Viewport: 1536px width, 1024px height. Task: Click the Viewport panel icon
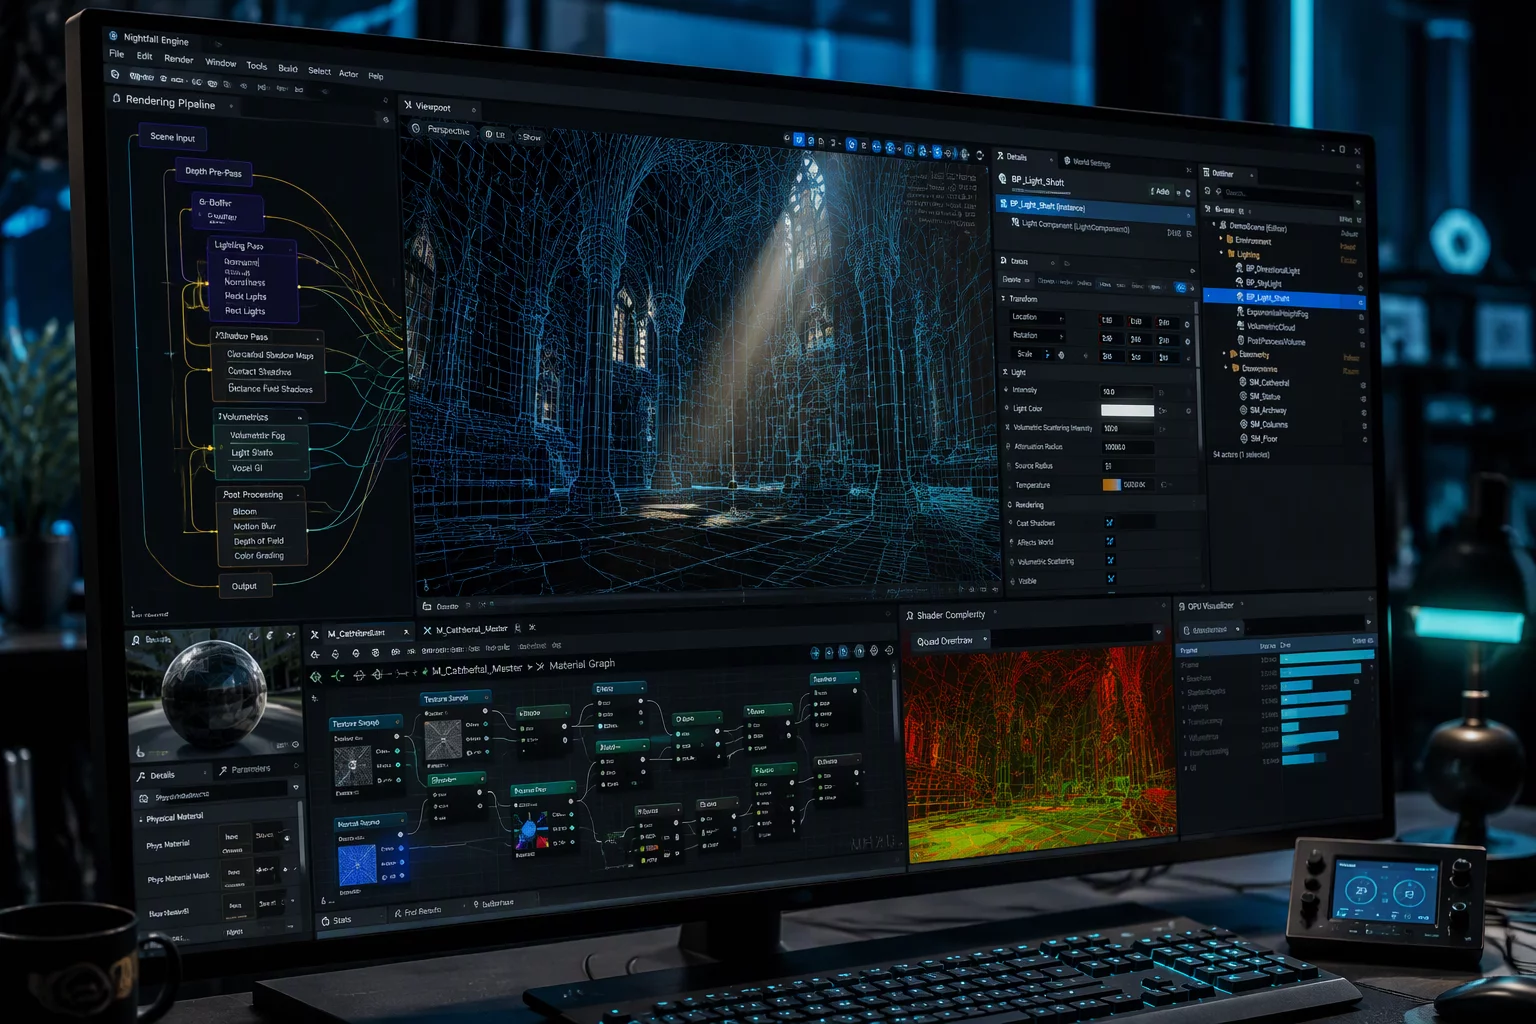pyautogui.click(x=408, y=105)
